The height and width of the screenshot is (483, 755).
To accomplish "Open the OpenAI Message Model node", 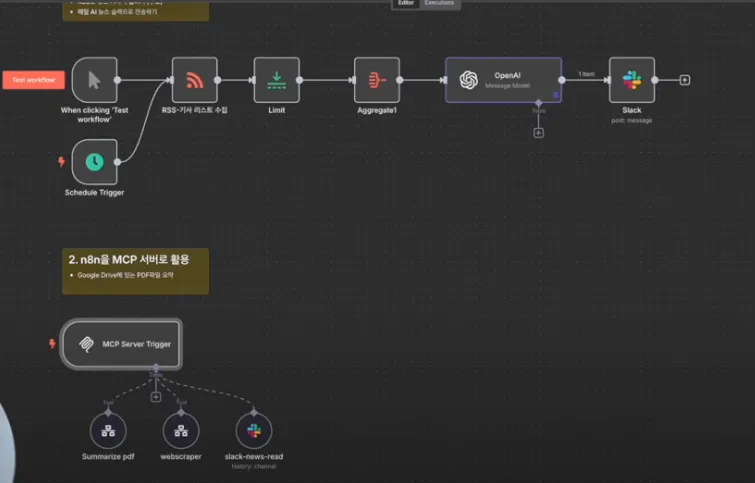I will tap(503, 80).
